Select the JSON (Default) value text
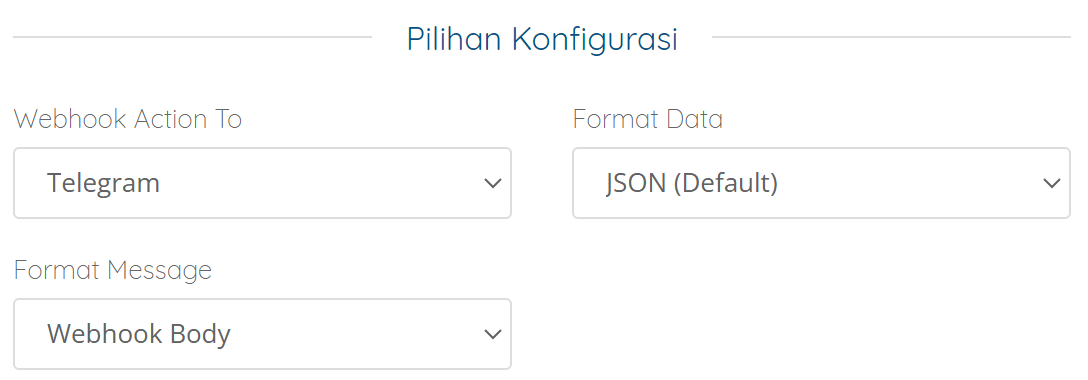The width and height of the screenshot is (1088, 380). pyautogui.click(x=692, y=184)
